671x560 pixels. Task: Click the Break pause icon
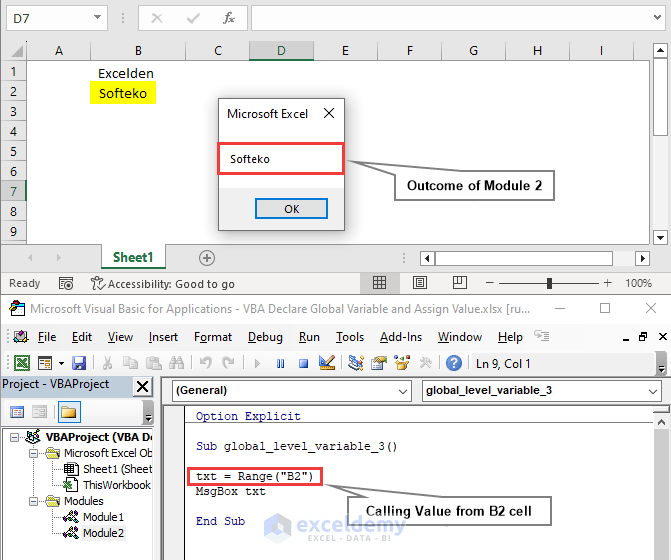[x=280, y=364]
